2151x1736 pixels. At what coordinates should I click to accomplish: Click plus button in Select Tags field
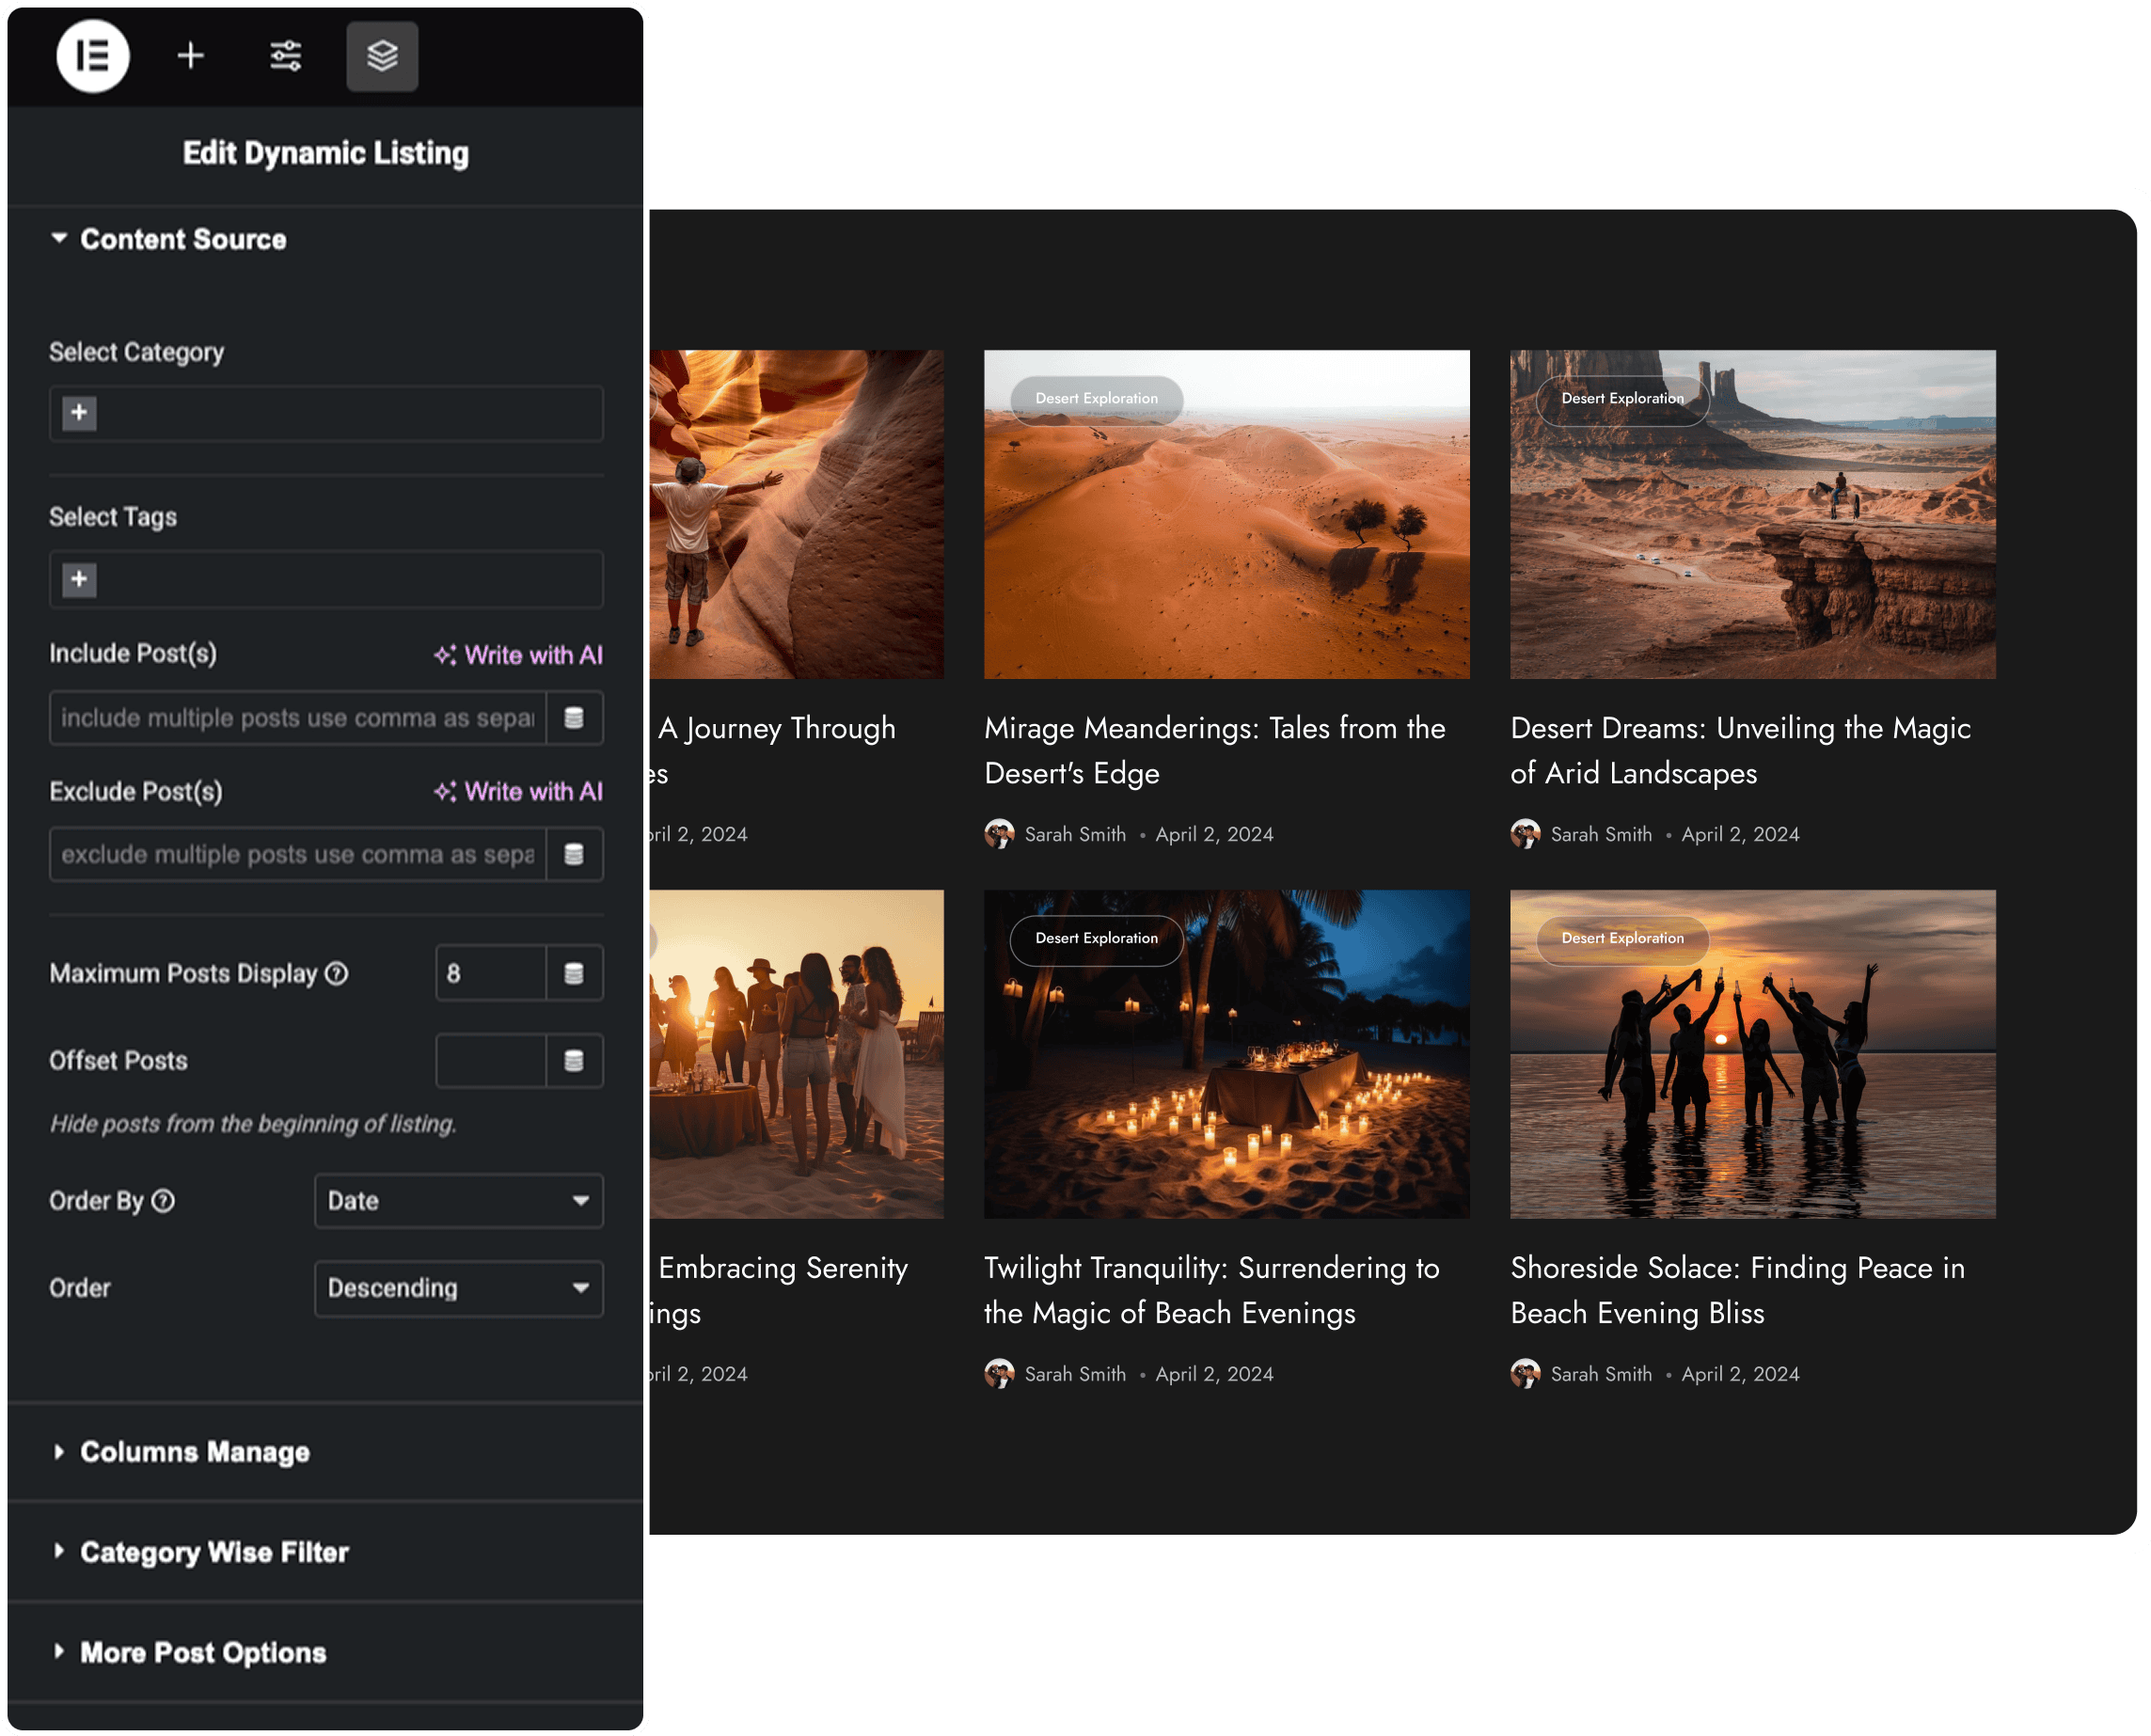tap(79, 579)
